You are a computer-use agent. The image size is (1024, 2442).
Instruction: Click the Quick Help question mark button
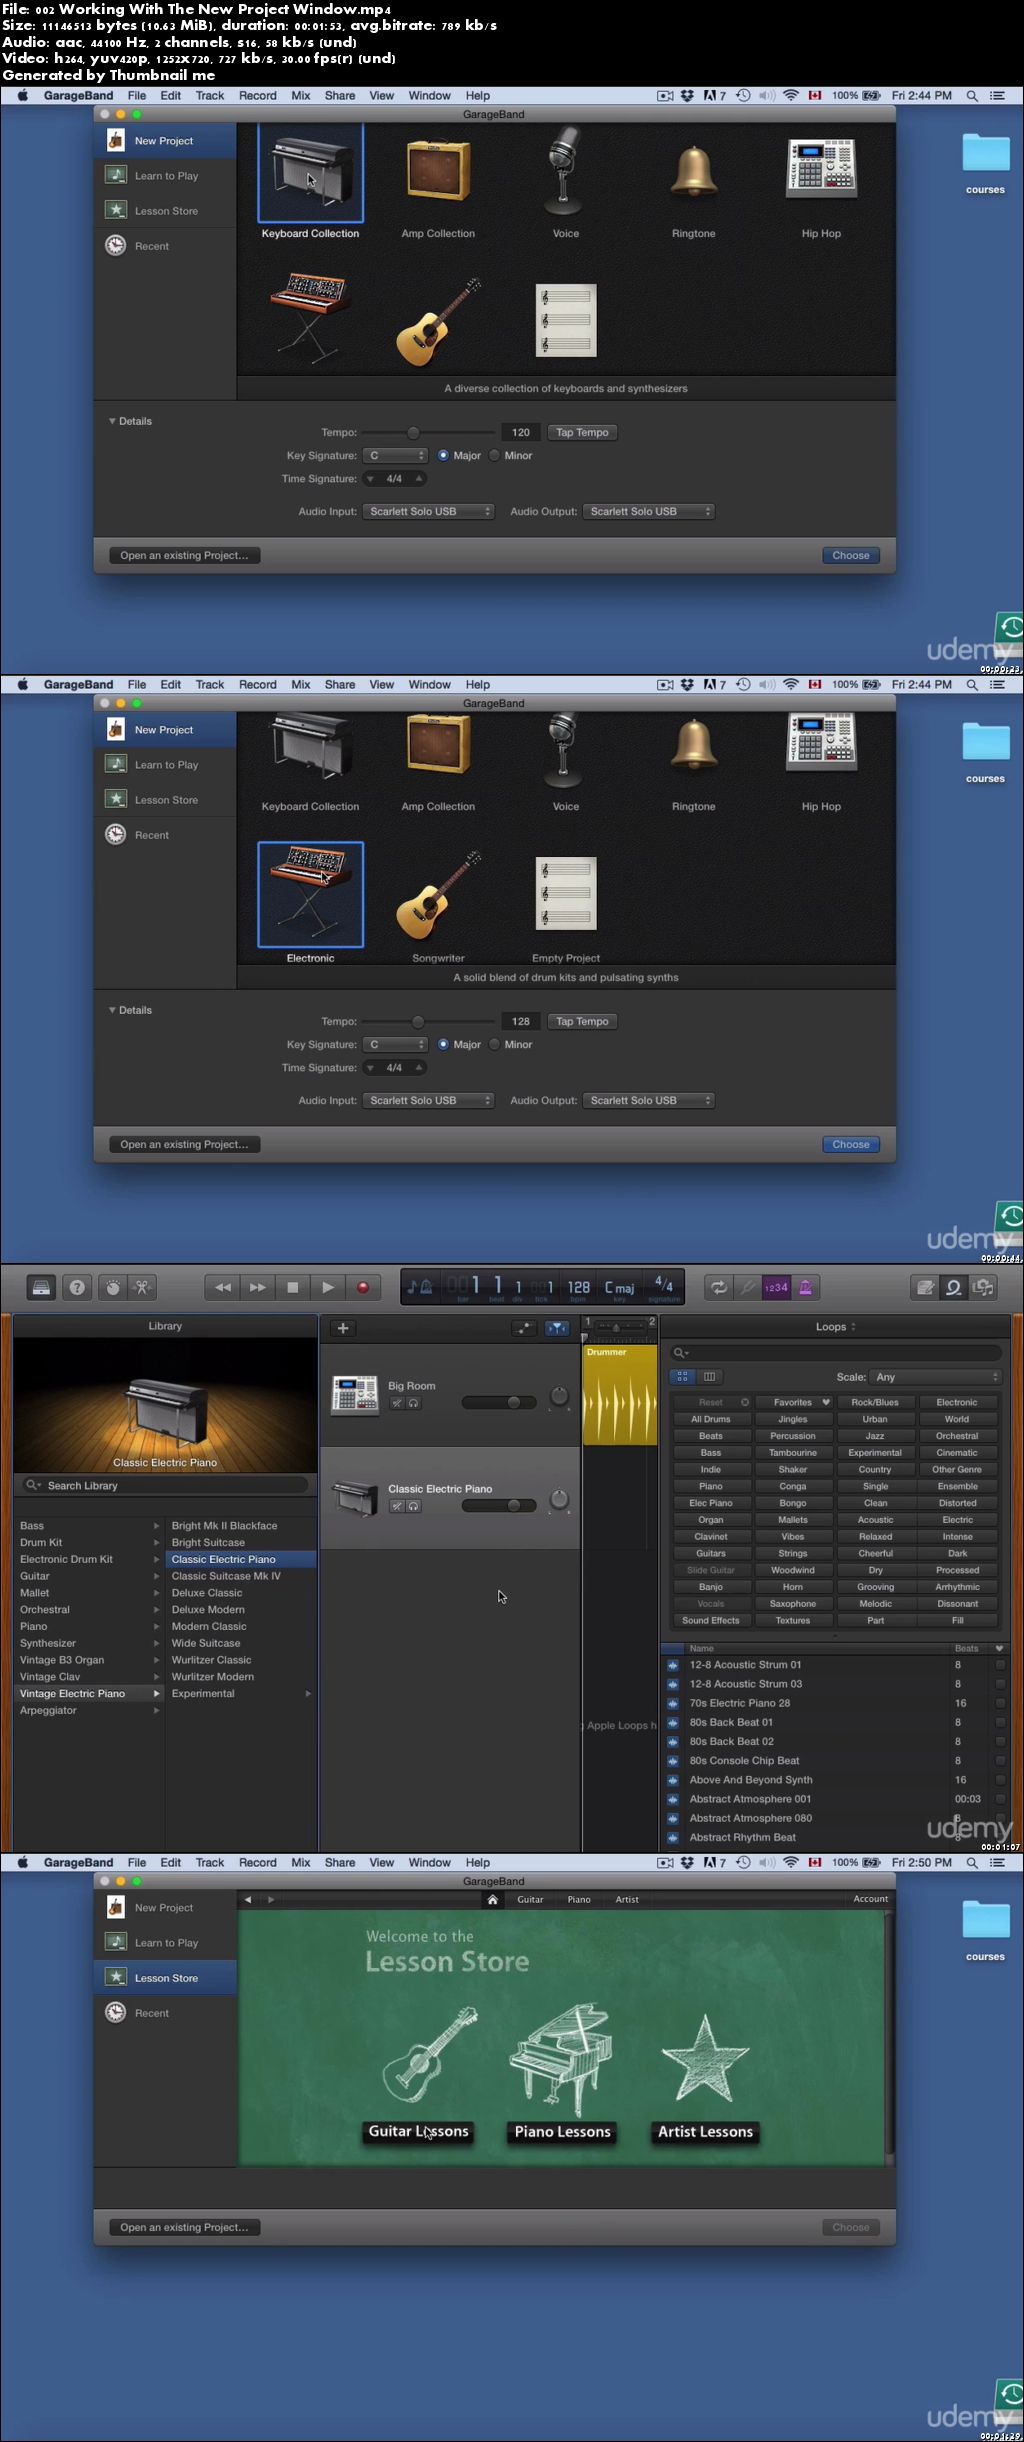click(77, 1287)
